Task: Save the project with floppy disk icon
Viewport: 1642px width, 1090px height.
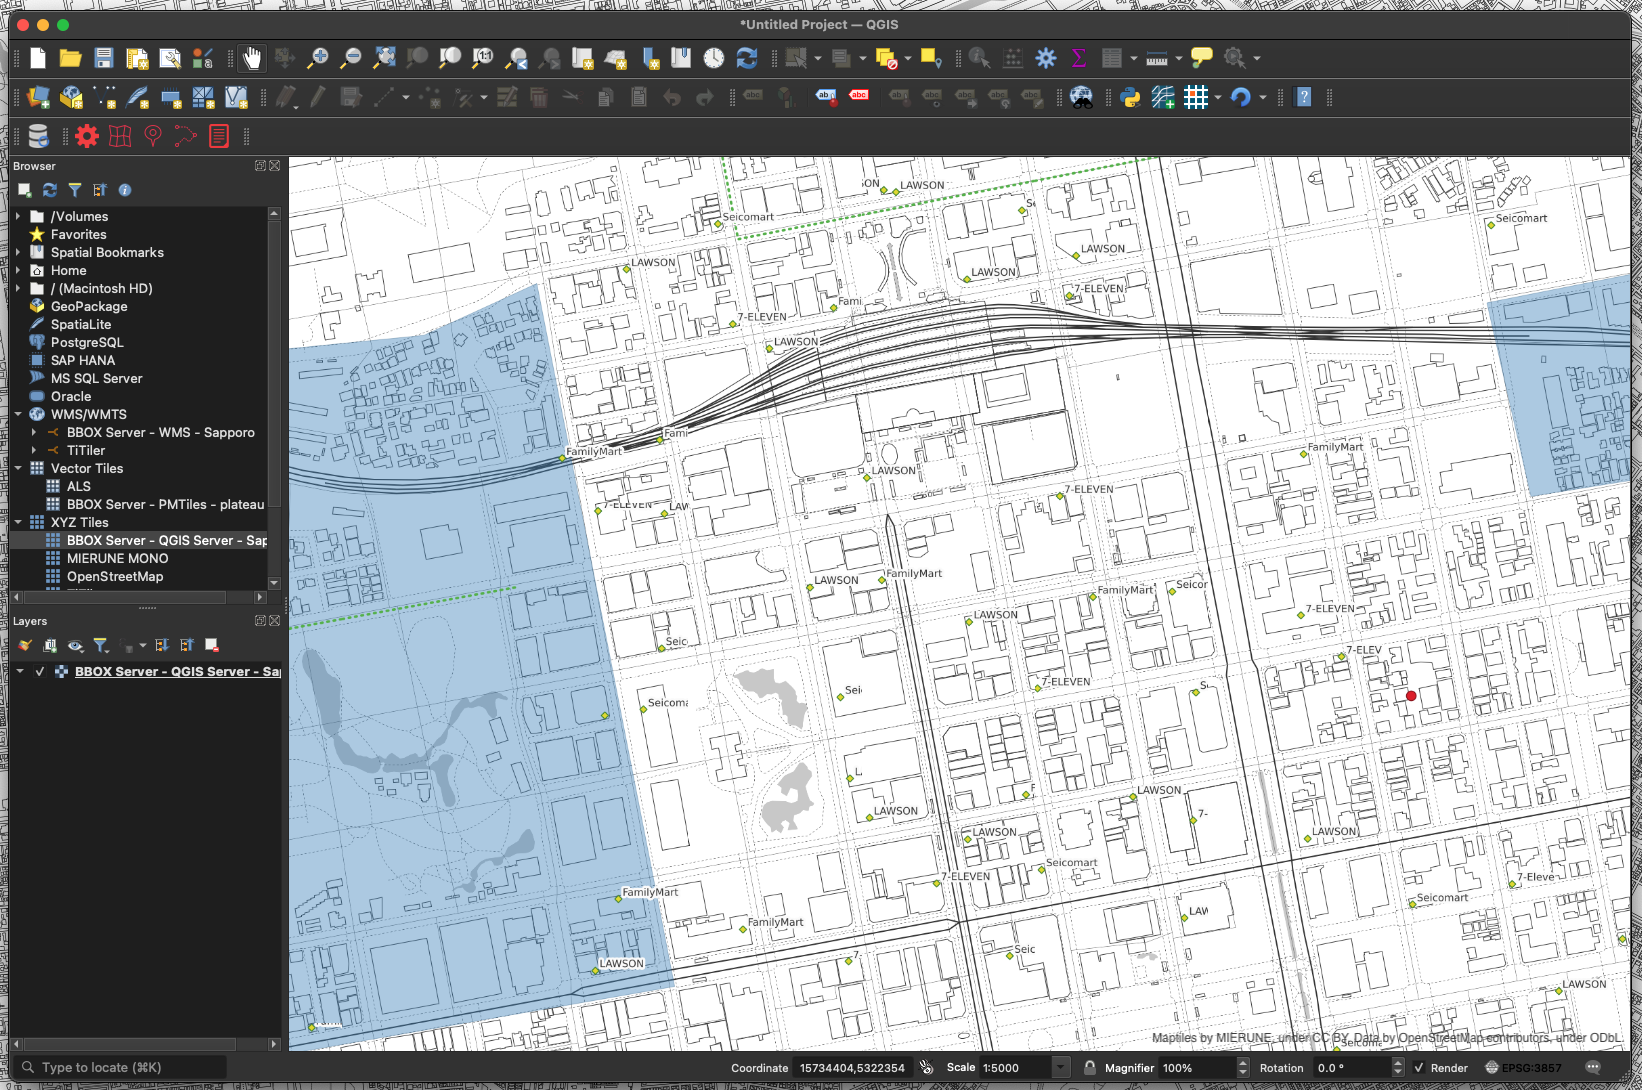Action: pyautogui.click(x=104, y=58)
